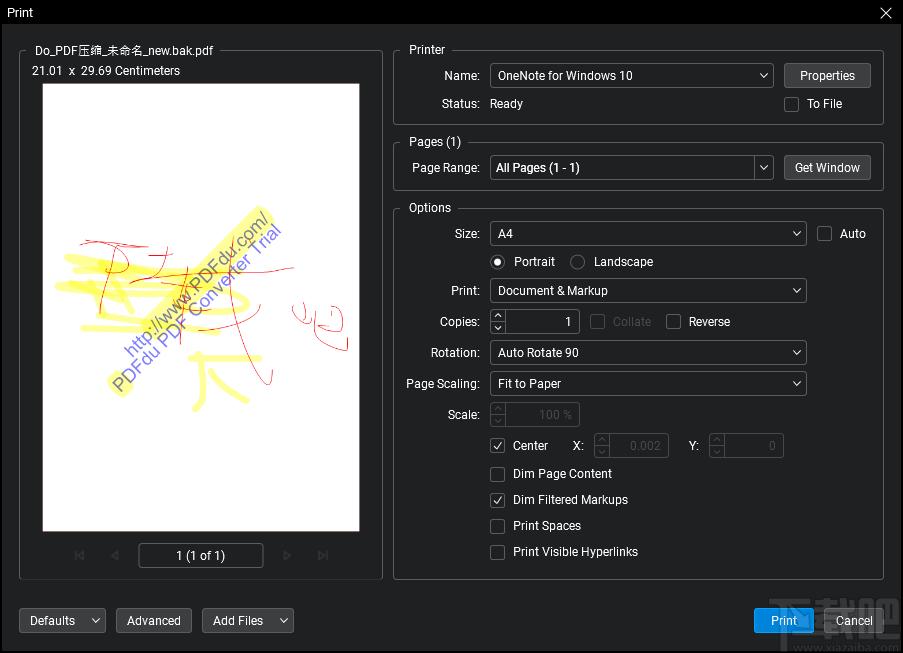Enable the Print Spaces checkbox
The image size is (903, 653).
(498, 526)
